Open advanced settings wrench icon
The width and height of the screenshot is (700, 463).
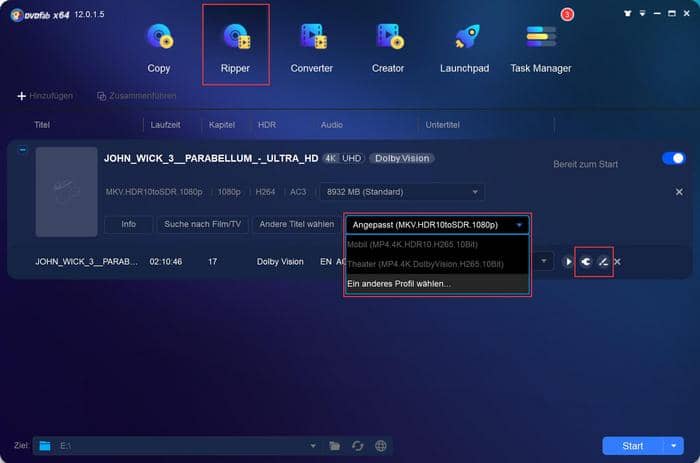coord(586,262)
